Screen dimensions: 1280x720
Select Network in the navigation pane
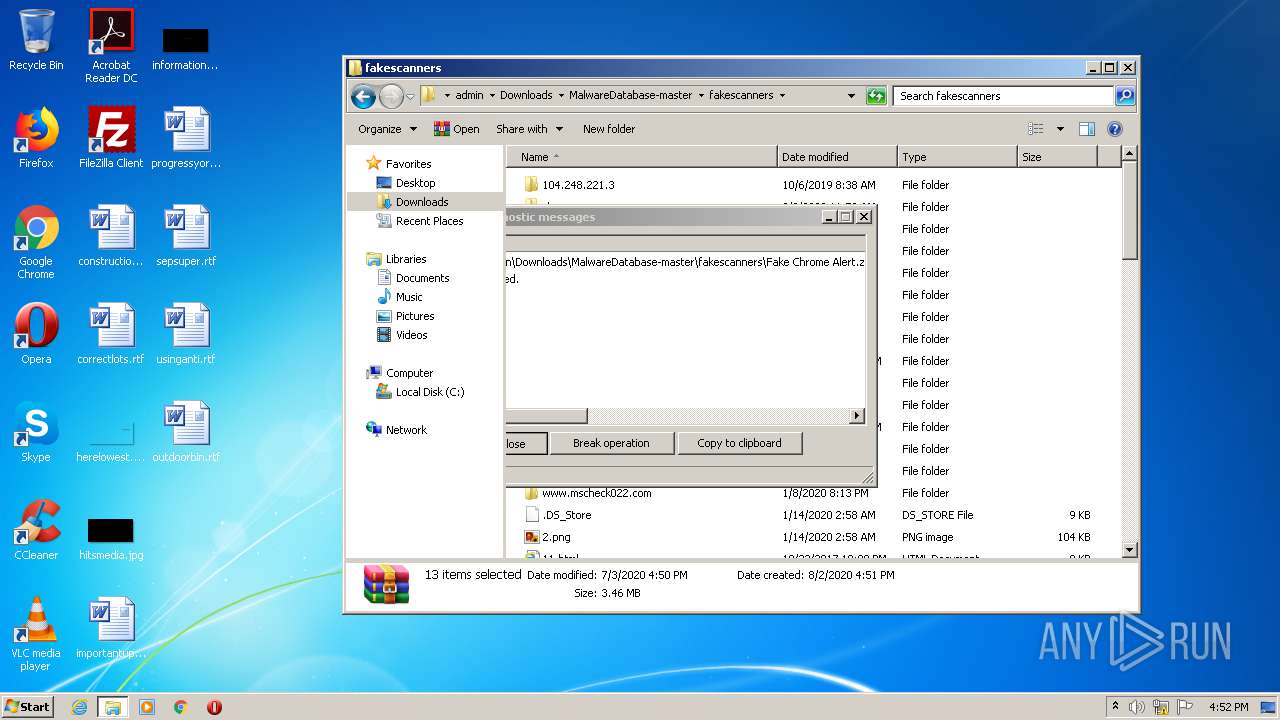(406, 430)
